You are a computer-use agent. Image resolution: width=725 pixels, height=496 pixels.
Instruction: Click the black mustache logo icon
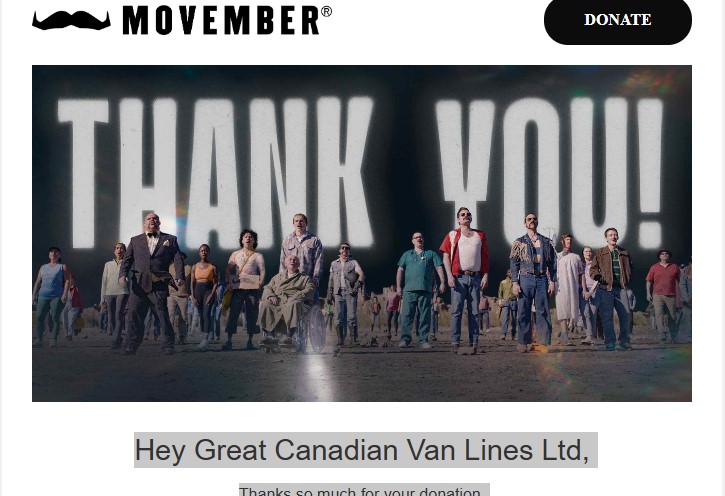click(x=71, y=21)
